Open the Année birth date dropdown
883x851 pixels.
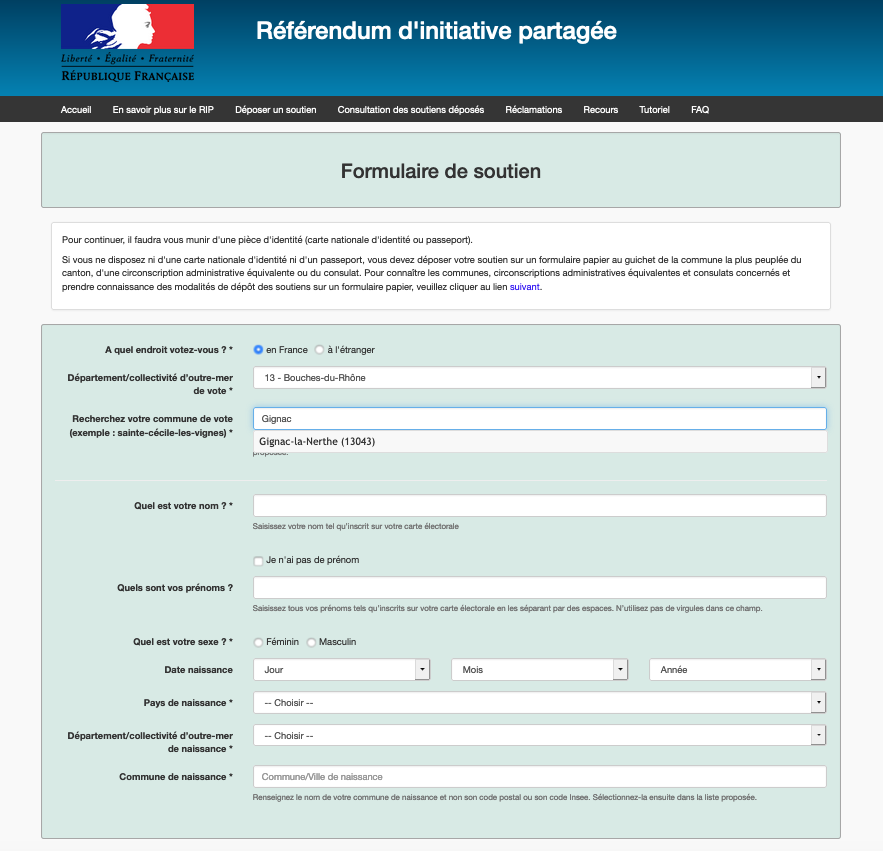[x=737, y=670]
